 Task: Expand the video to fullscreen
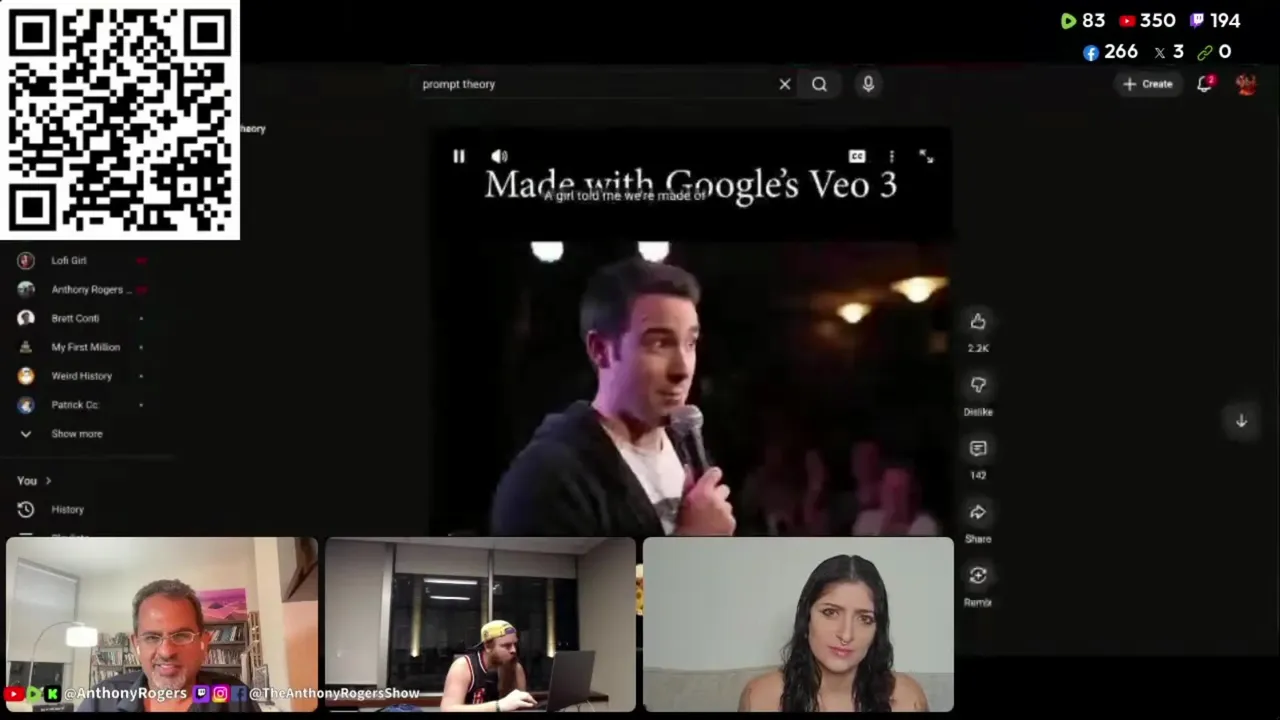click(926, 156)
